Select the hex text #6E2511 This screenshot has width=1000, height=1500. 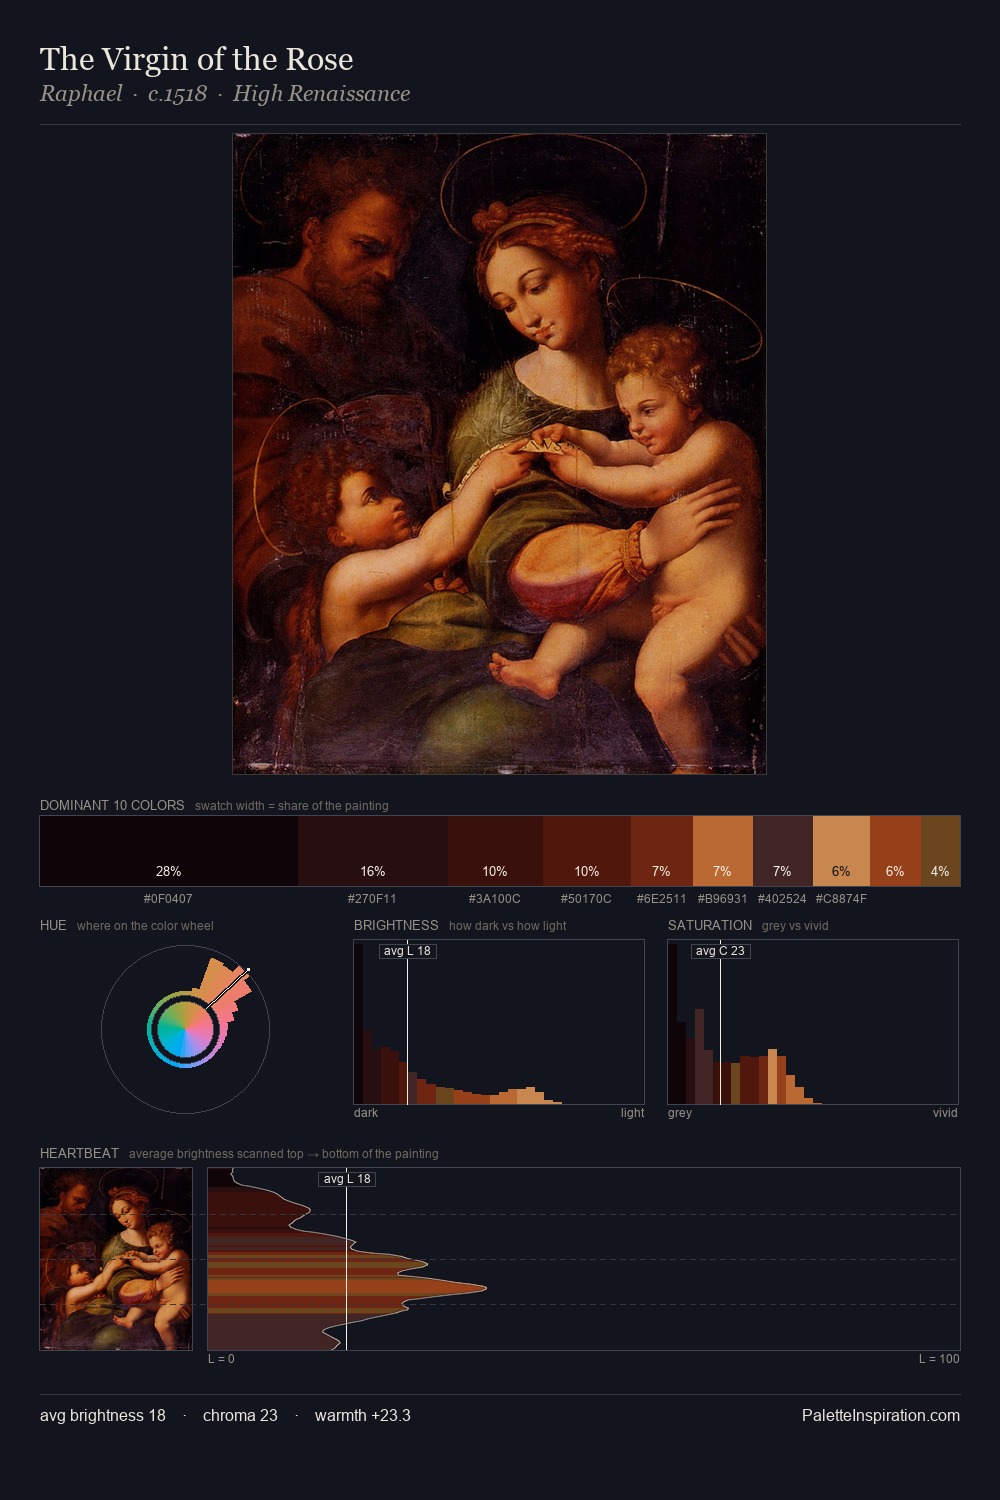(661, 899)
